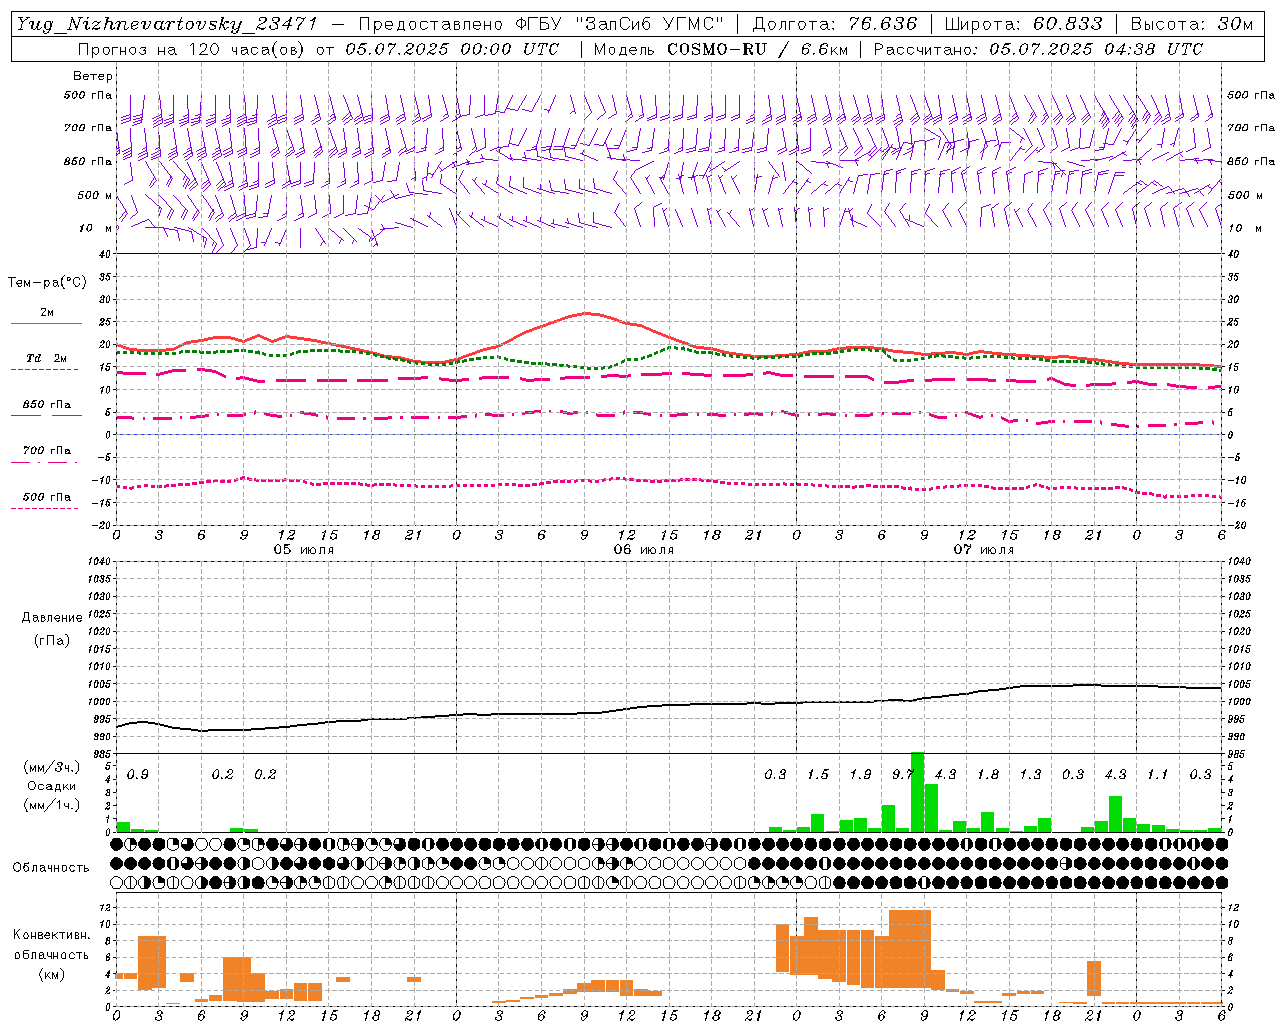Click the '1.3' precipitation amount value
Viewport: 1280px width, 1024px height.
[x=1030, y=775]
